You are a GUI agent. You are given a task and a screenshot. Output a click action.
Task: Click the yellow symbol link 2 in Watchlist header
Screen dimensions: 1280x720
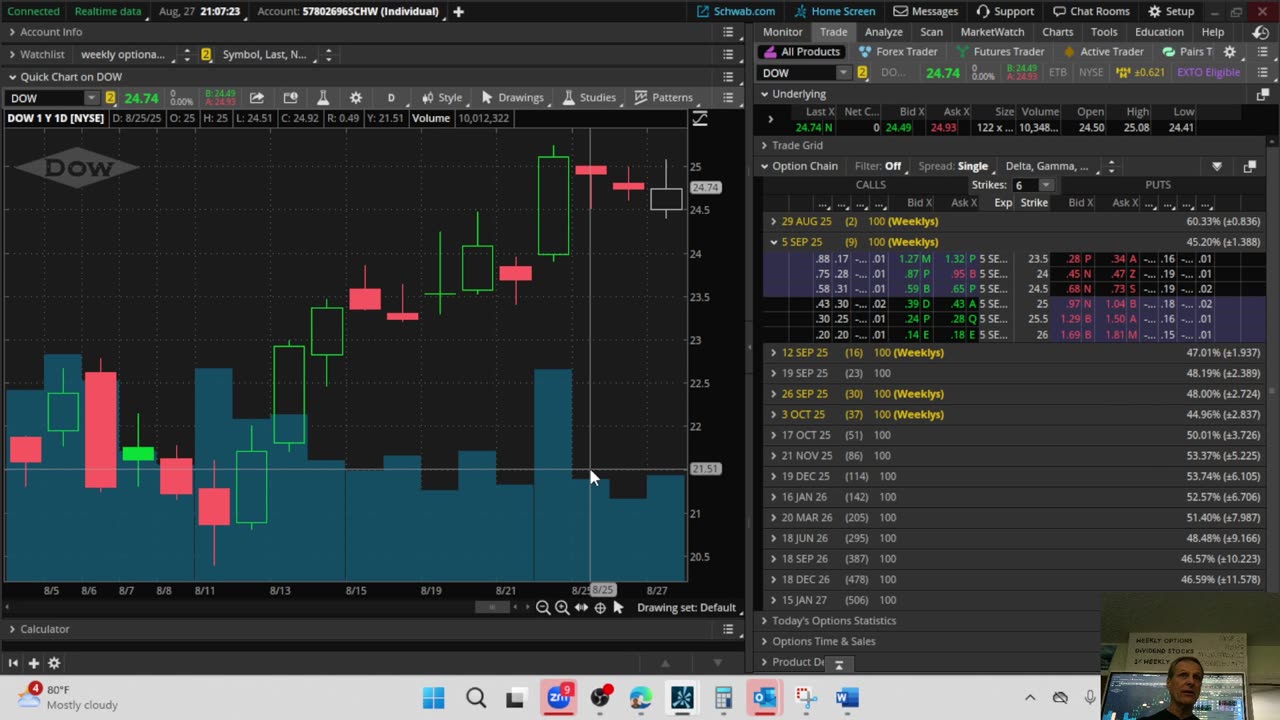206,54
